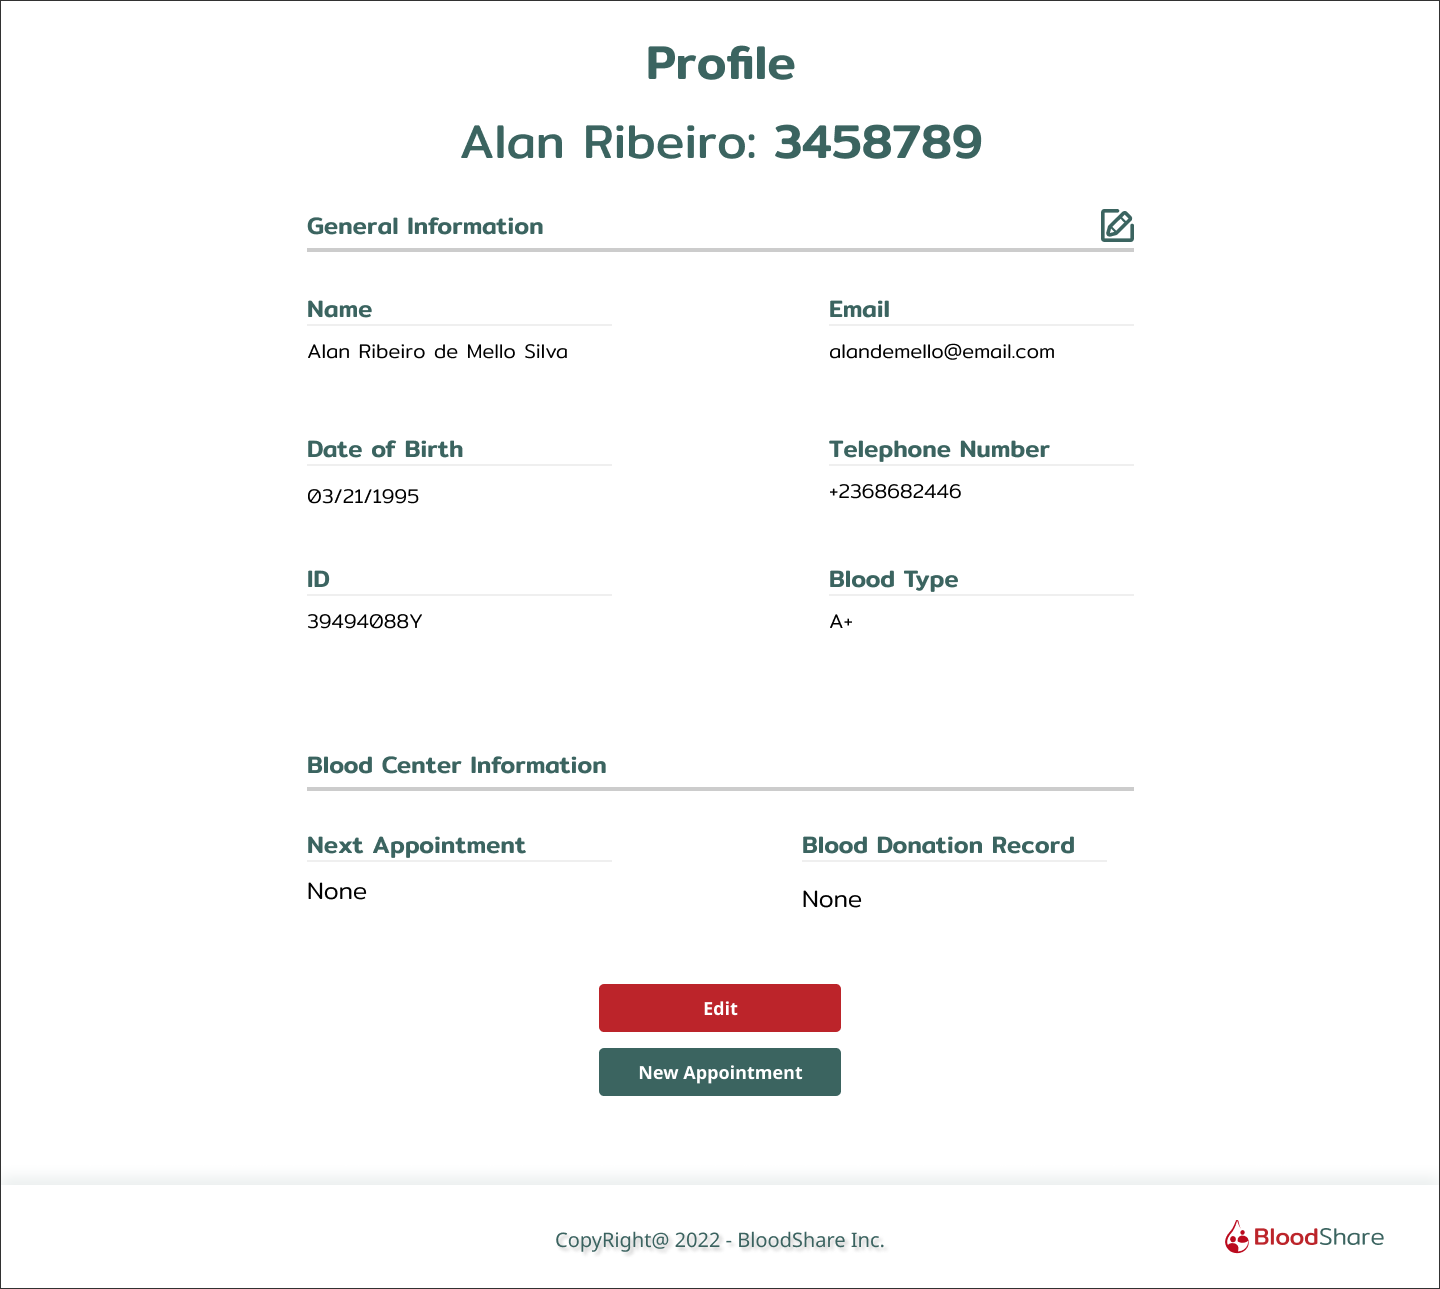This screenshot has height=1289, width=1440.
Task: Open the New Appointment button
Action: tap(720, 1072)
